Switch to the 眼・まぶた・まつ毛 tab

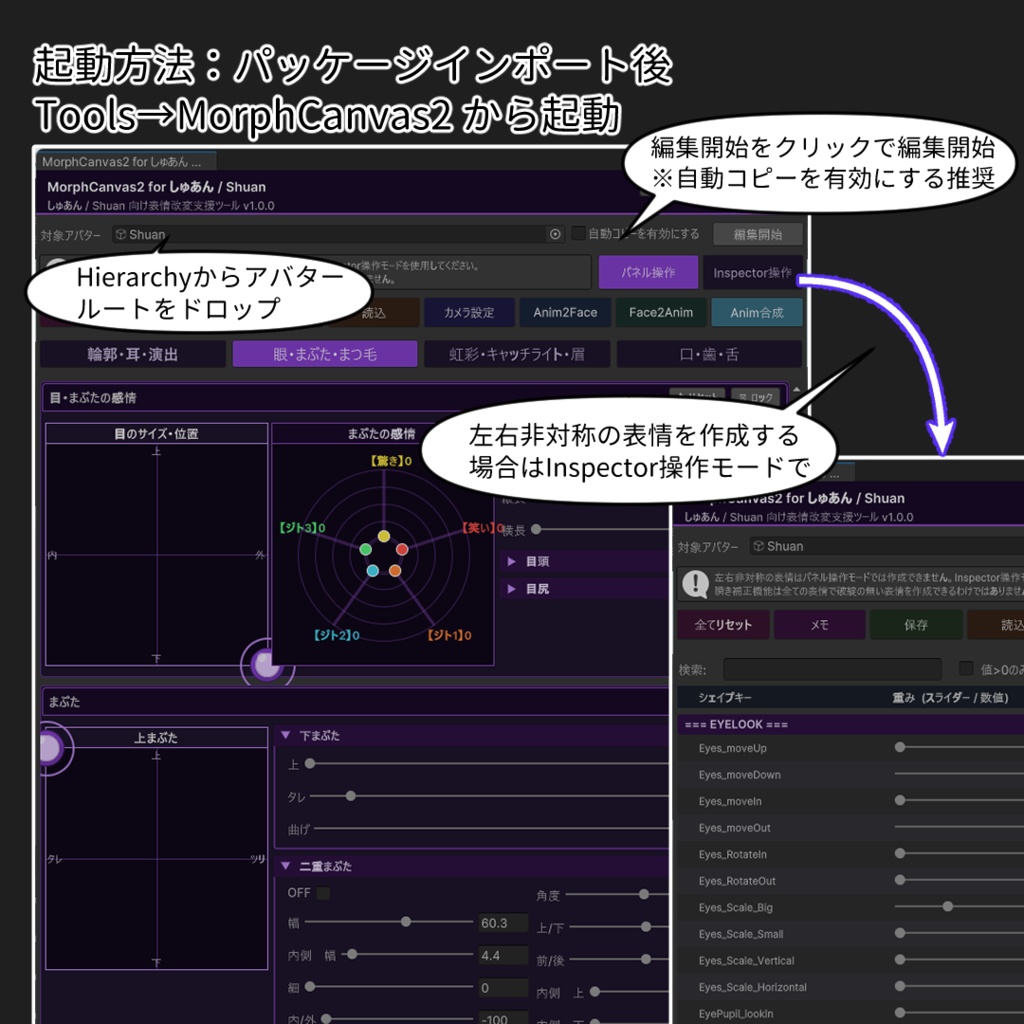click(x=325, y=354)
